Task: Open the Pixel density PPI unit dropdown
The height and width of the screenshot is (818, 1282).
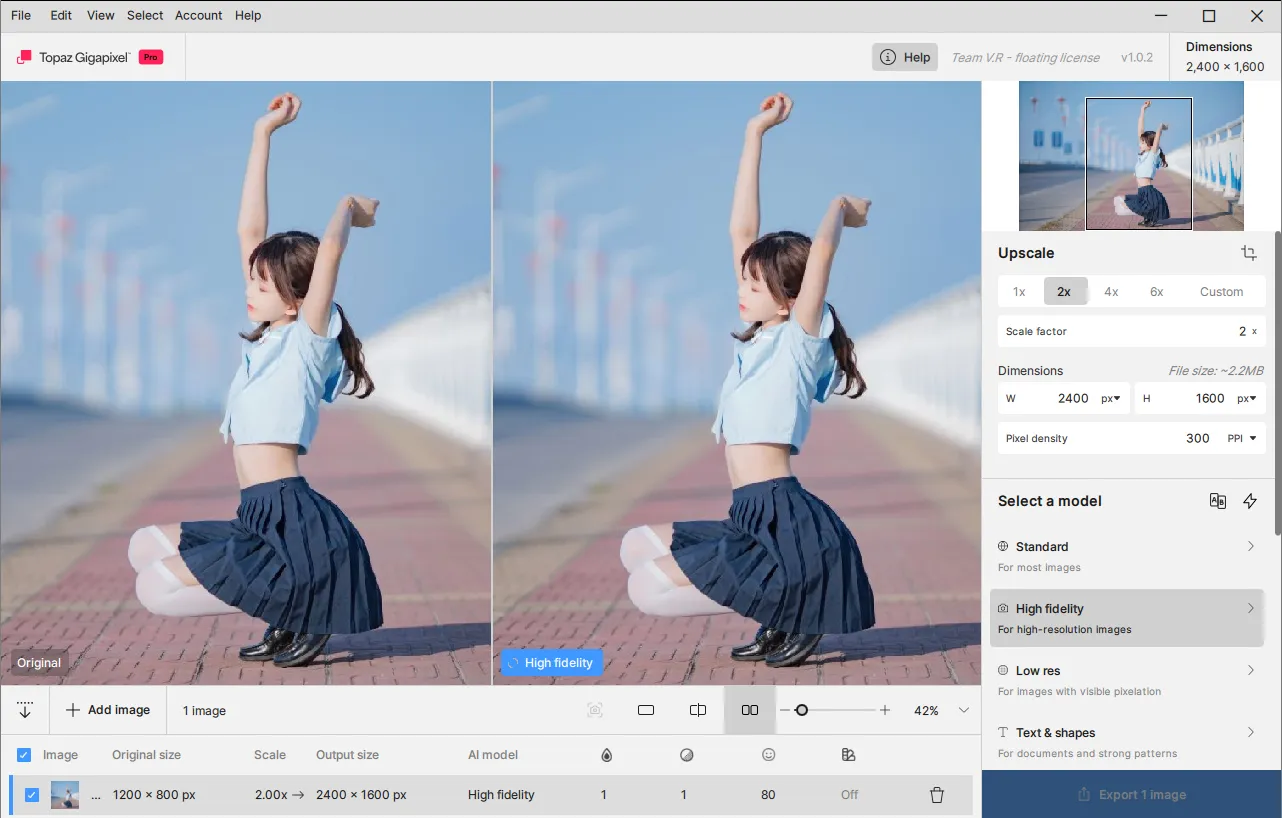Action: coord(1242,438)
